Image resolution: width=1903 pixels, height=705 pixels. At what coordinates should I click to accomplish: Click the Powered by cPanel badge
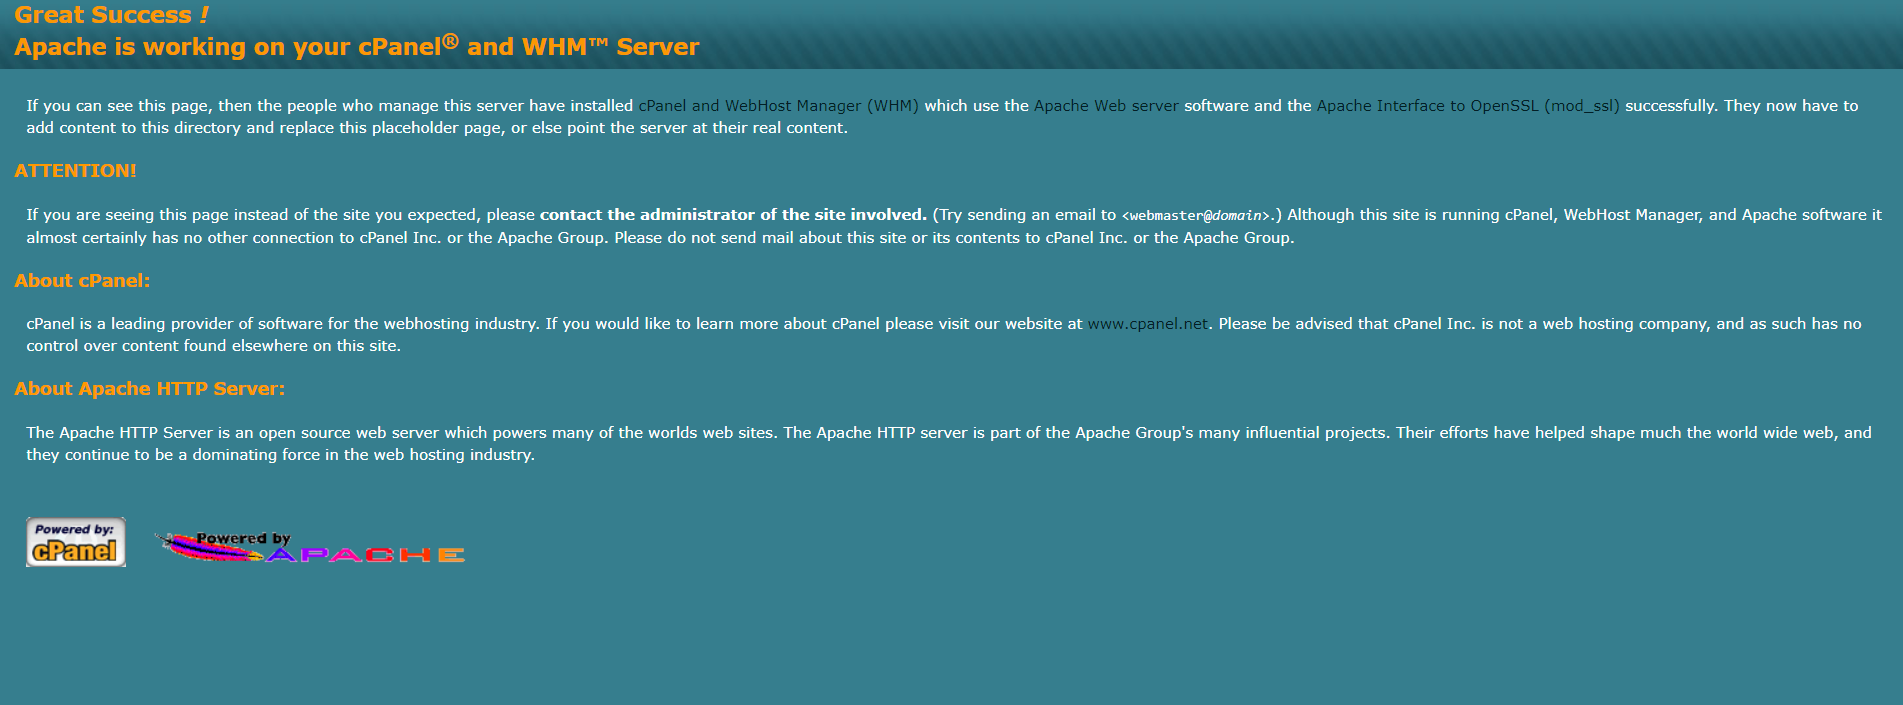pyautogui.click(x=76, y=542)
